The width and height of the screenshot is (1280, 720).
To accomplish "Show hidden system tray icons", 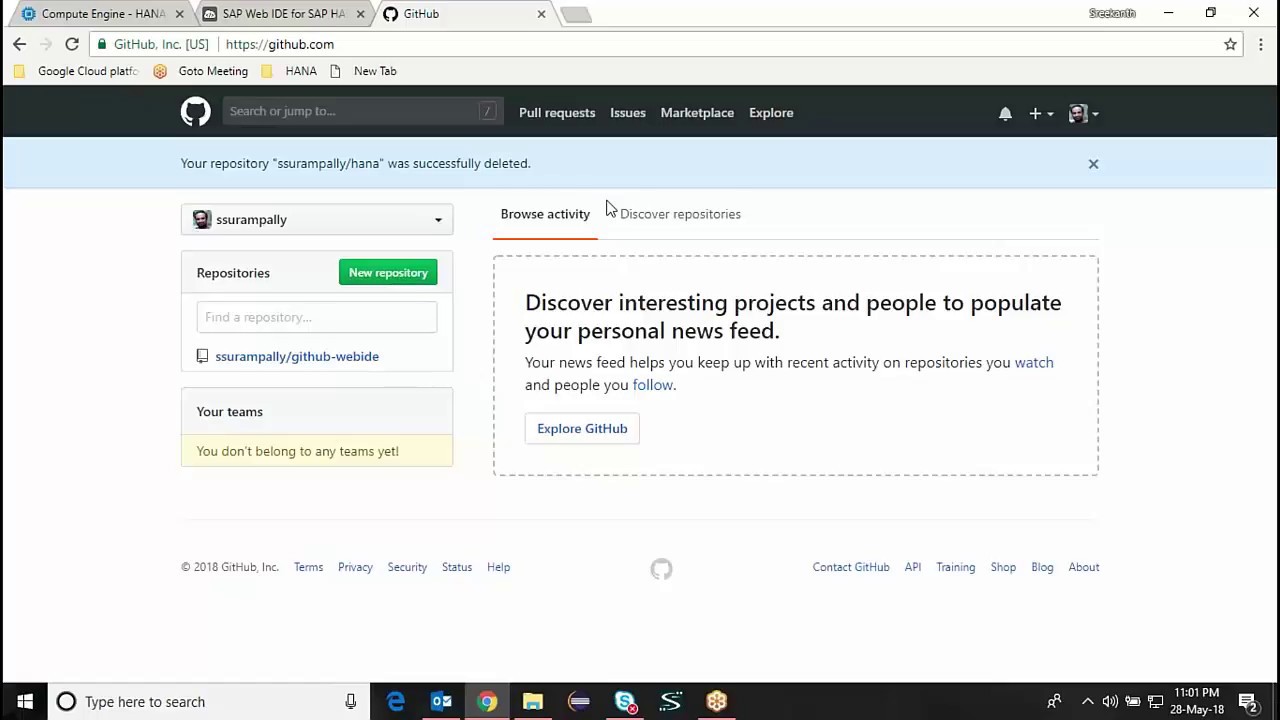I will click(1087, 702).
